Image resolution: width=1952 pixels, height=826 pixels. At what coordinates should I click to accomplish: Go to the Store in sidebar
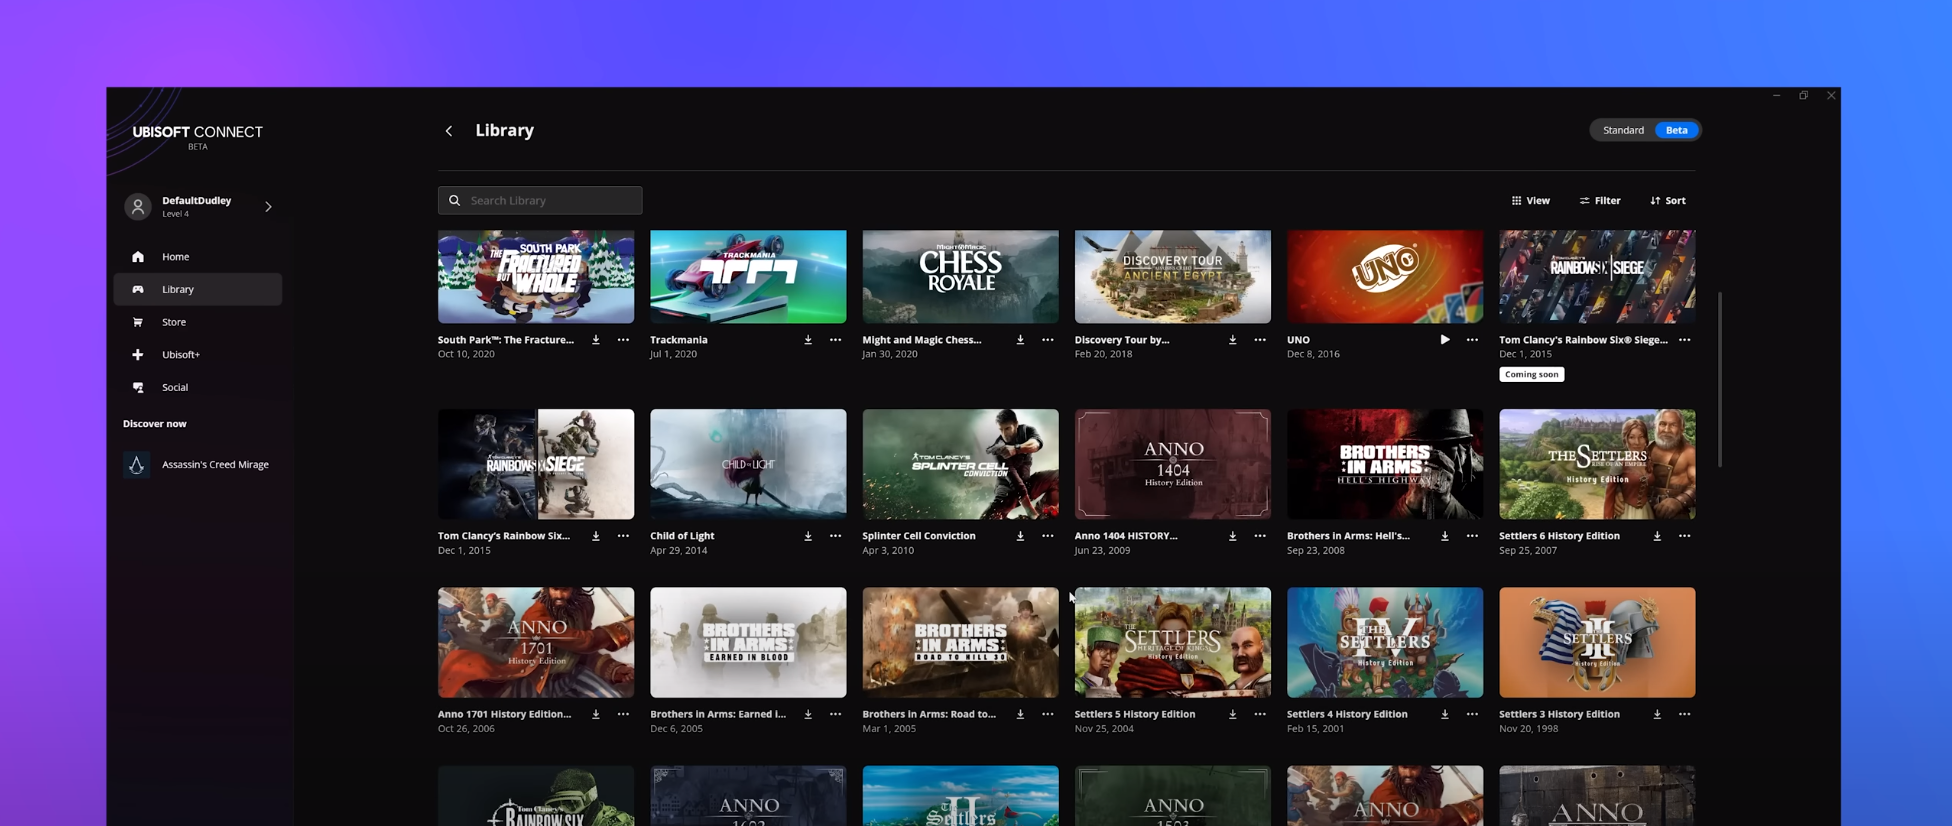tap(174, 322)
